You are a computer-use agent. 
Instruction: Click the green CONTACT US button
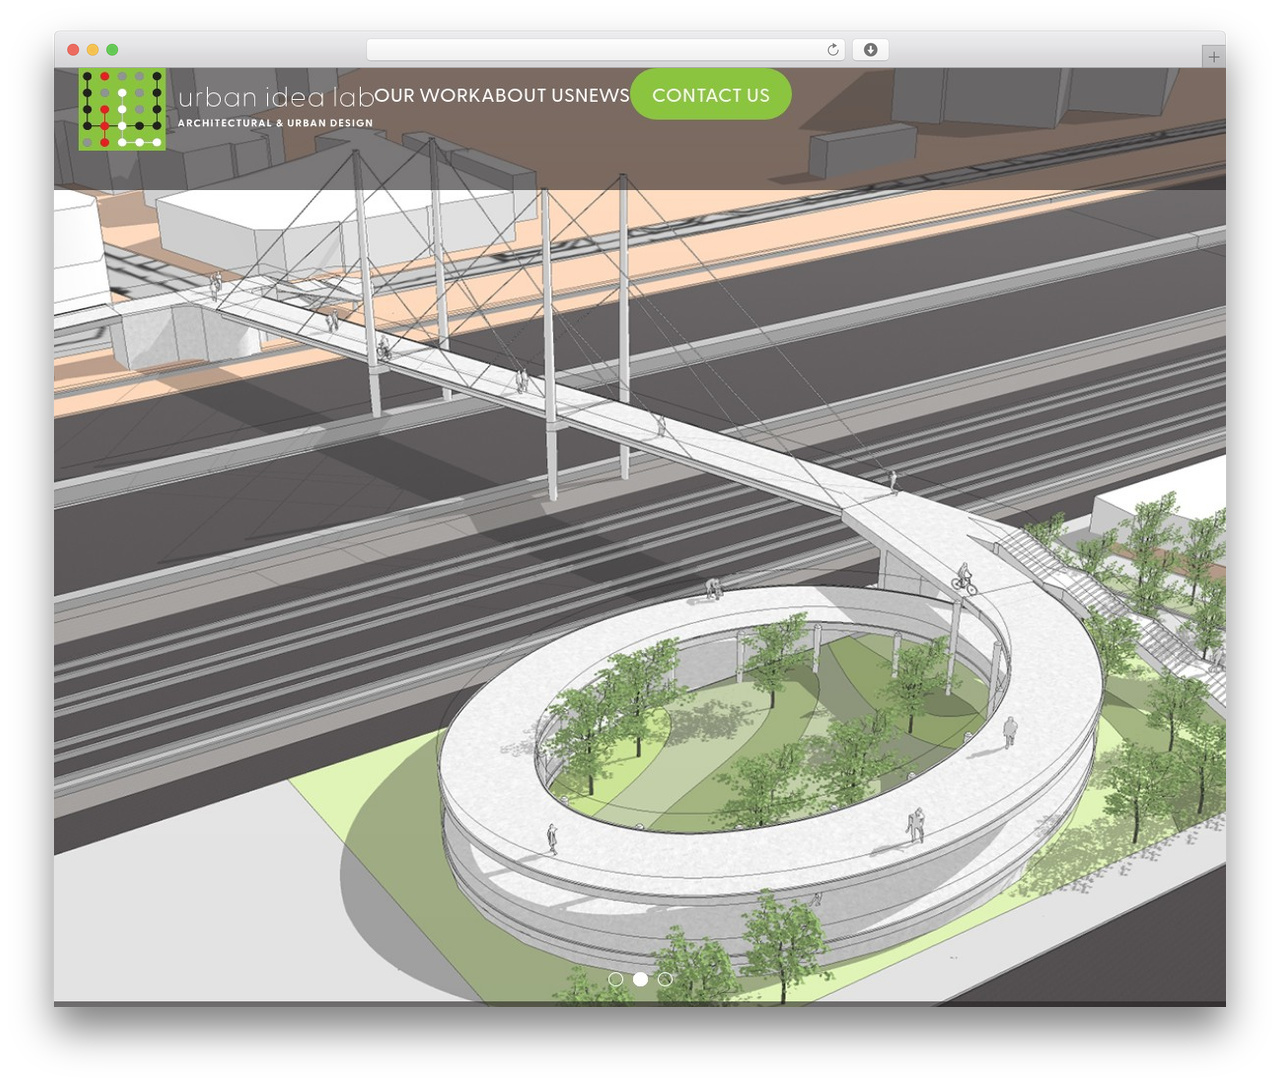pos(711,95)
